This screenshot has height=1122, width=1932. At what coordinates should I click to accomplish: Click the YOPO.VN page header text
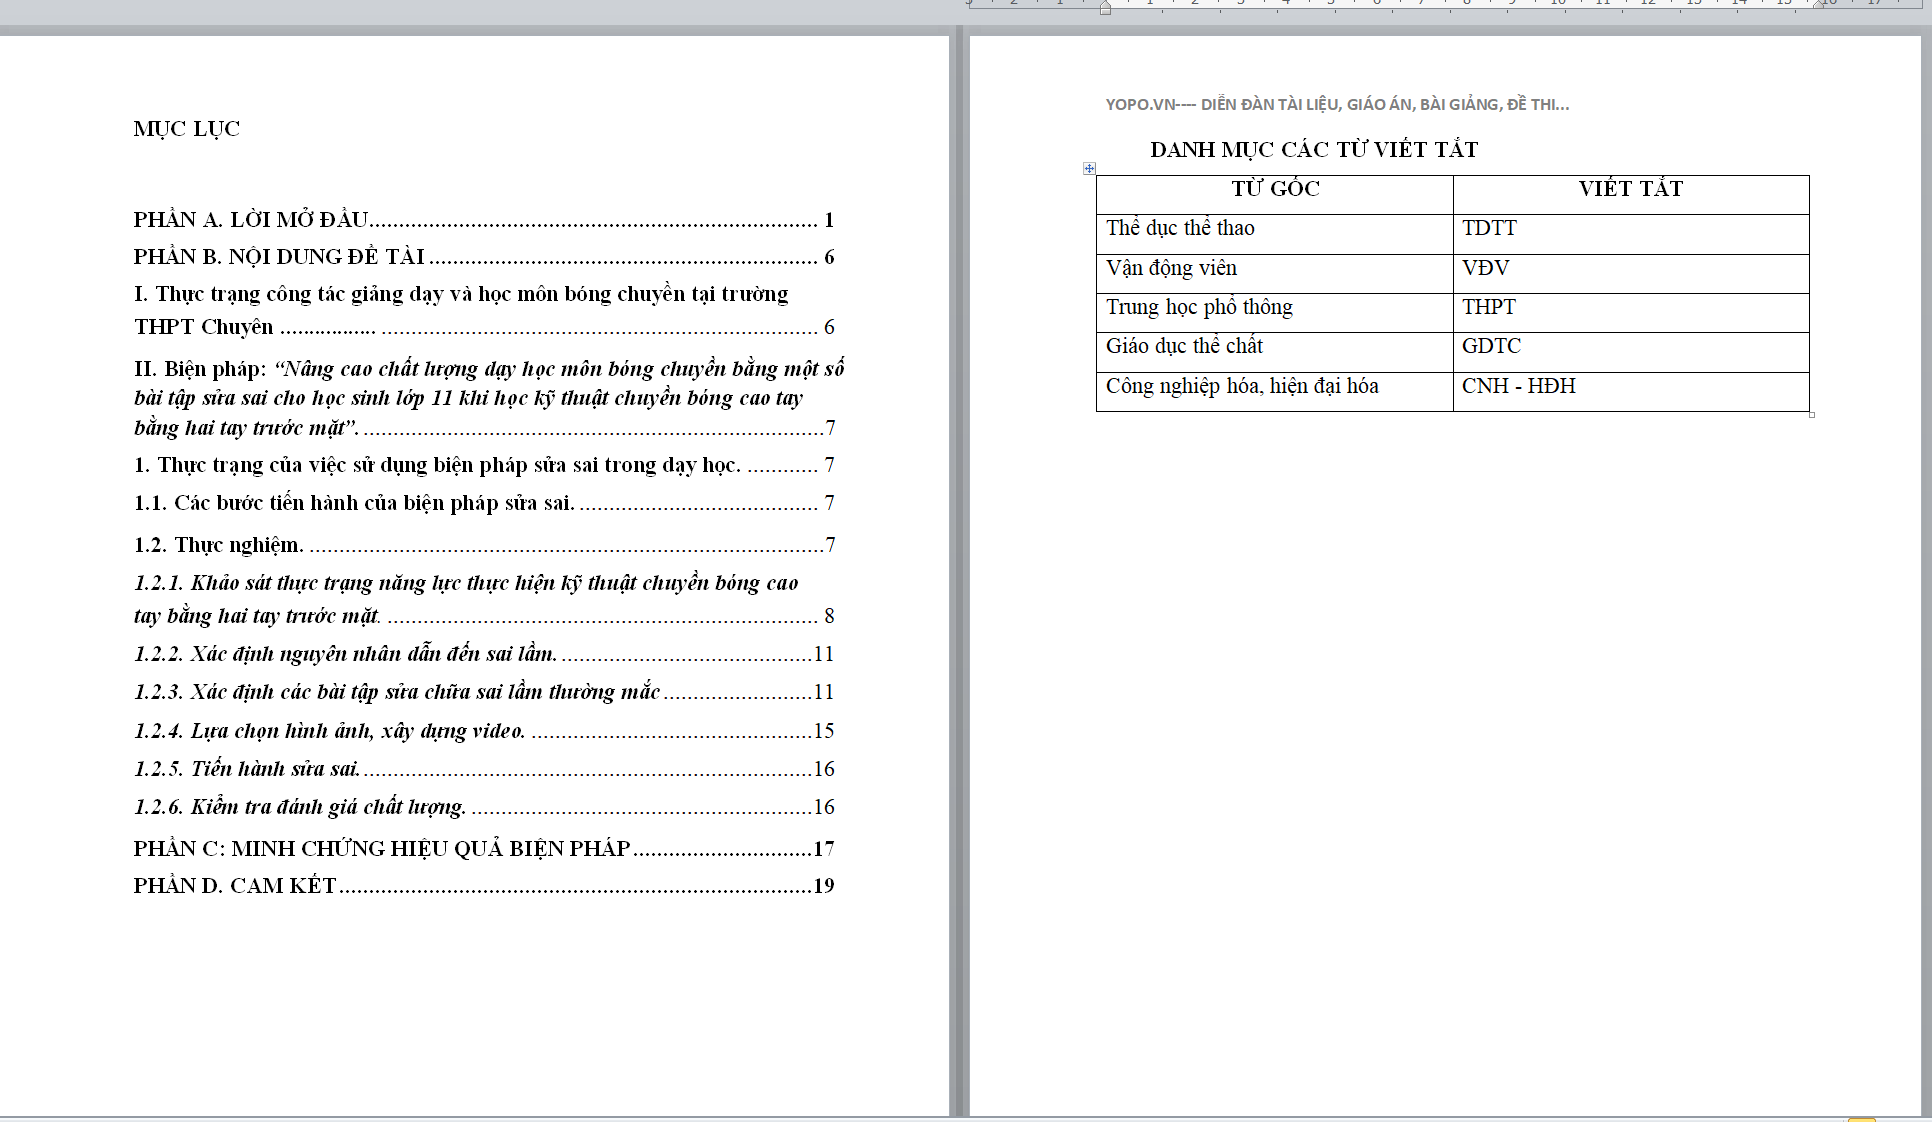point(1337,104)
